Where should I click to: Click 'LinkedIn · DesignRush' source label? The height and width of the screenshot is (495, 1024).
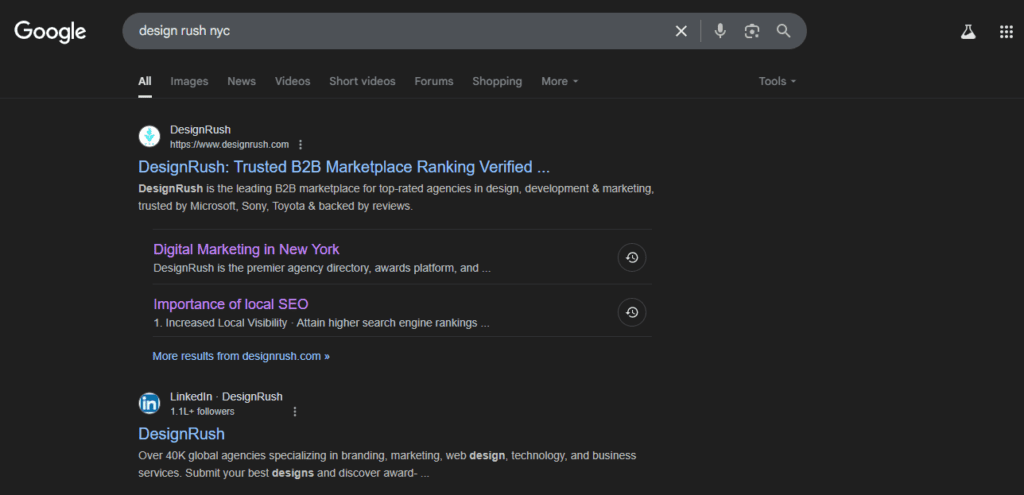pyautogui.click(x=226, y=397)
